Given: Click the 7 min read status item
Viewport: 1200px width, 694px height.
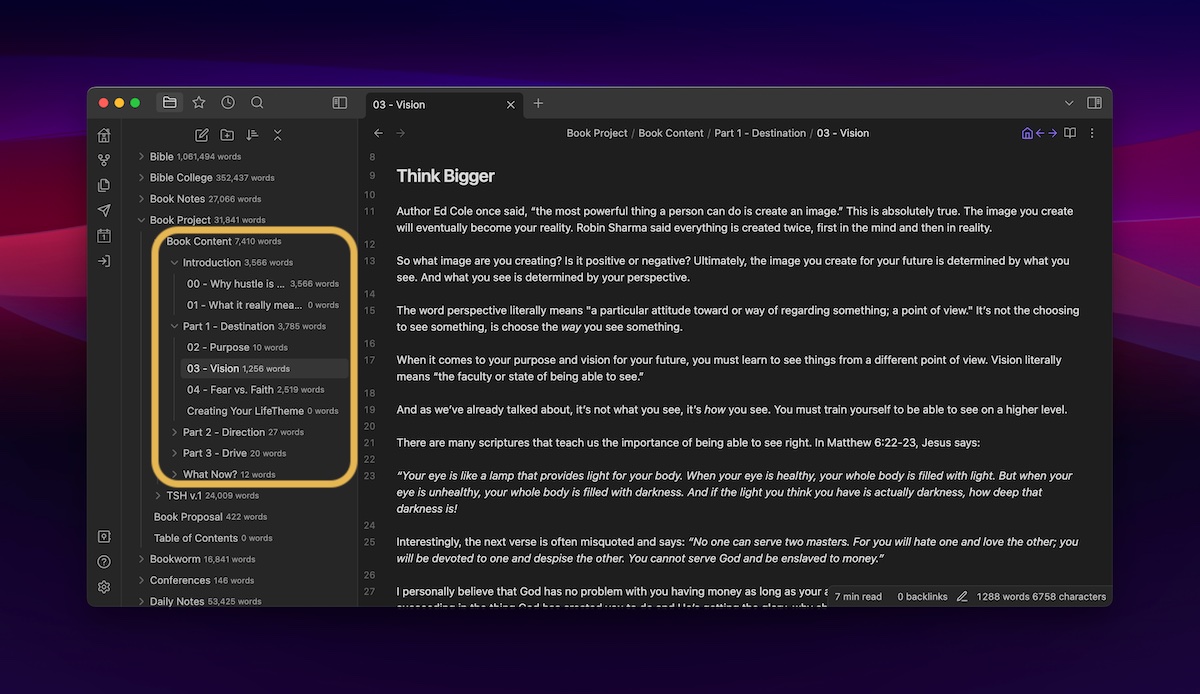Looking at the screenshot, I should click(x=858, y=597).
